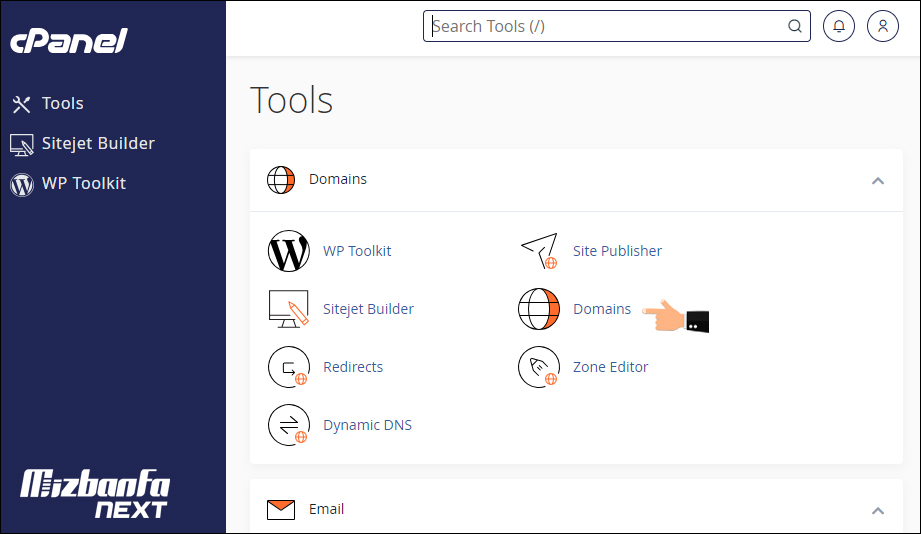The height and width of the screenshot is (534, 921).
Task: Click the Email envelope icon
Action: tap(281, 509)
